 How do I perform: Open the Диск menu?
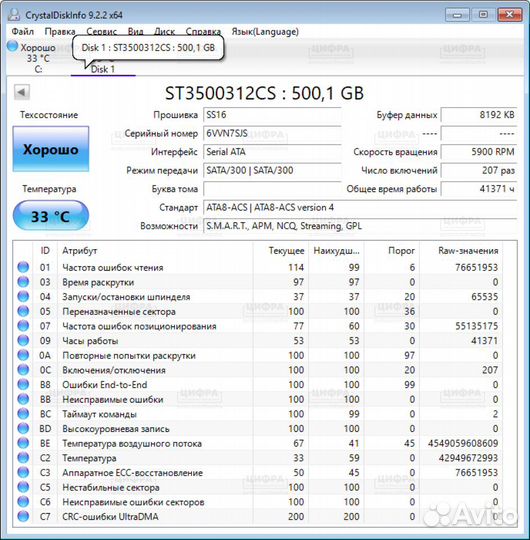[164, 32]
